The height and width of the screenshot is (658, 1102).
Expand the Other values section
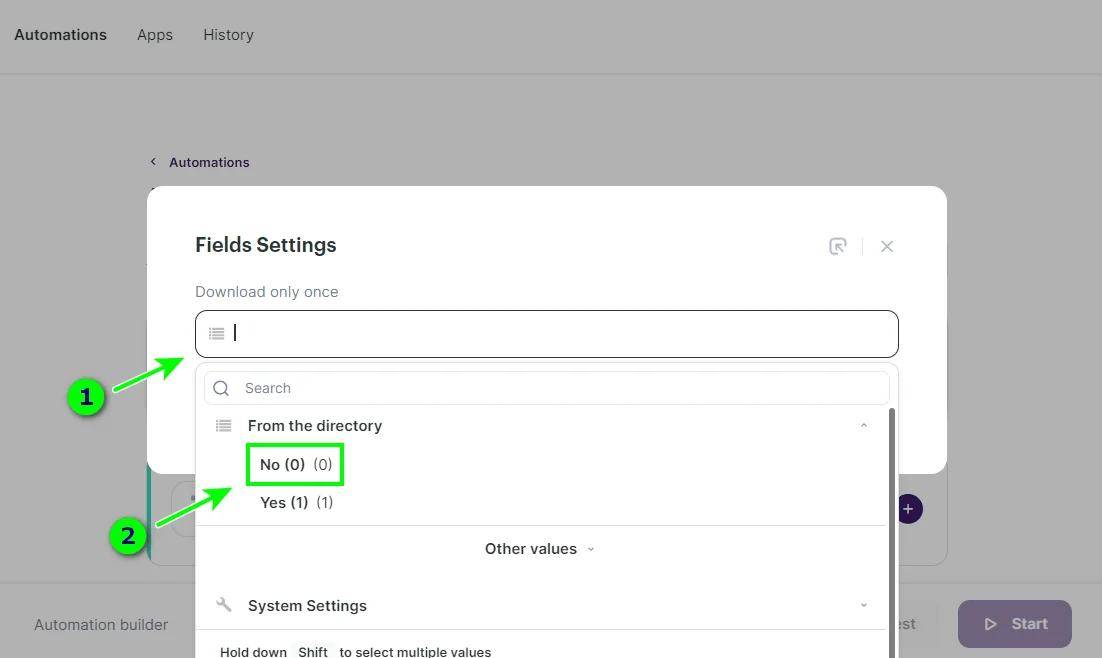click(540, 549)
